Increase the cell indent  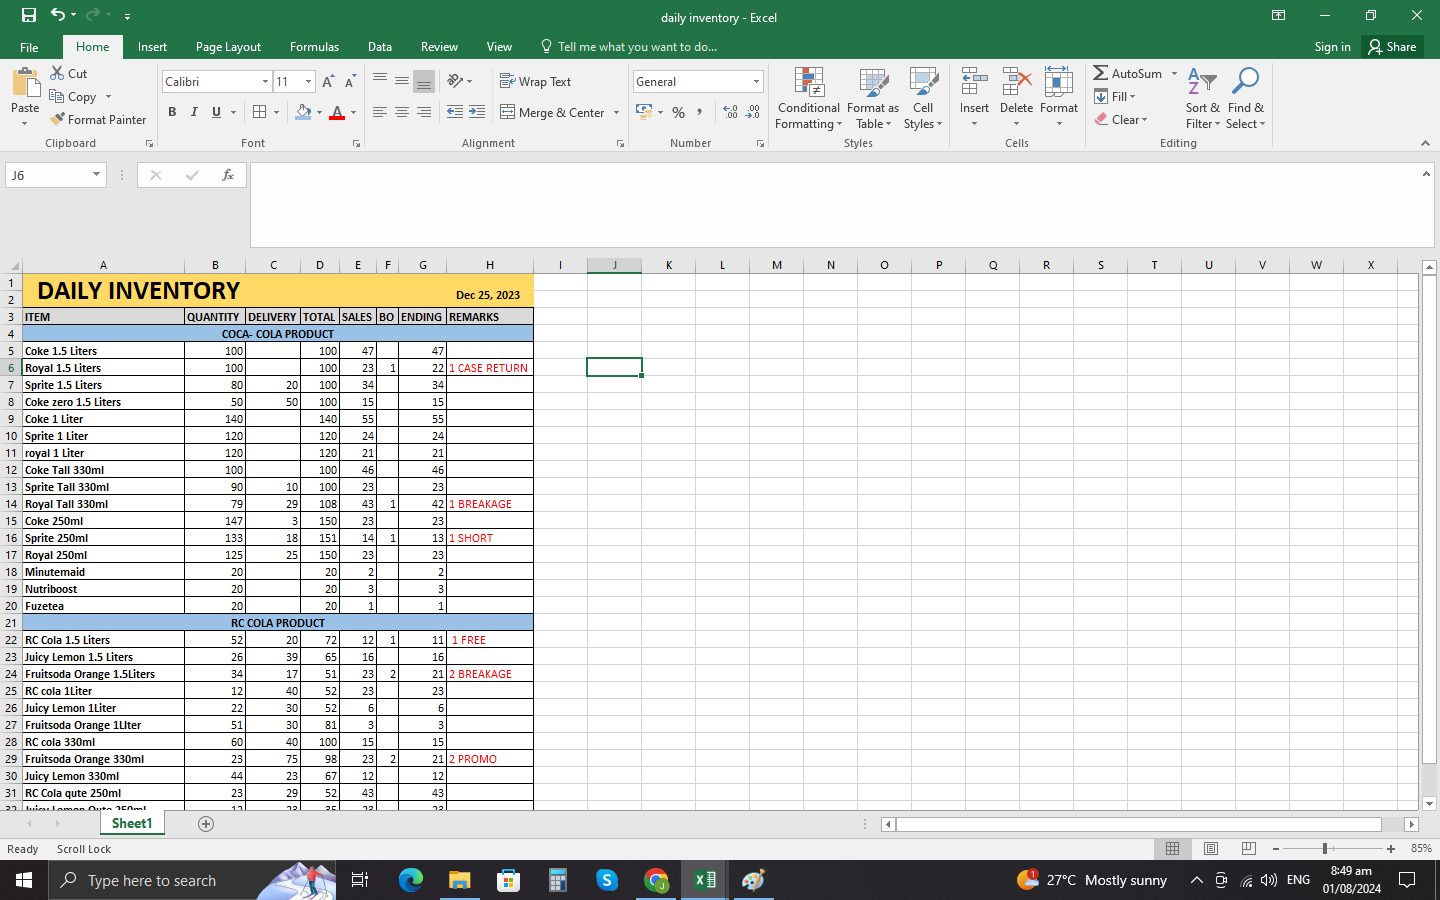tap(477, 112)
